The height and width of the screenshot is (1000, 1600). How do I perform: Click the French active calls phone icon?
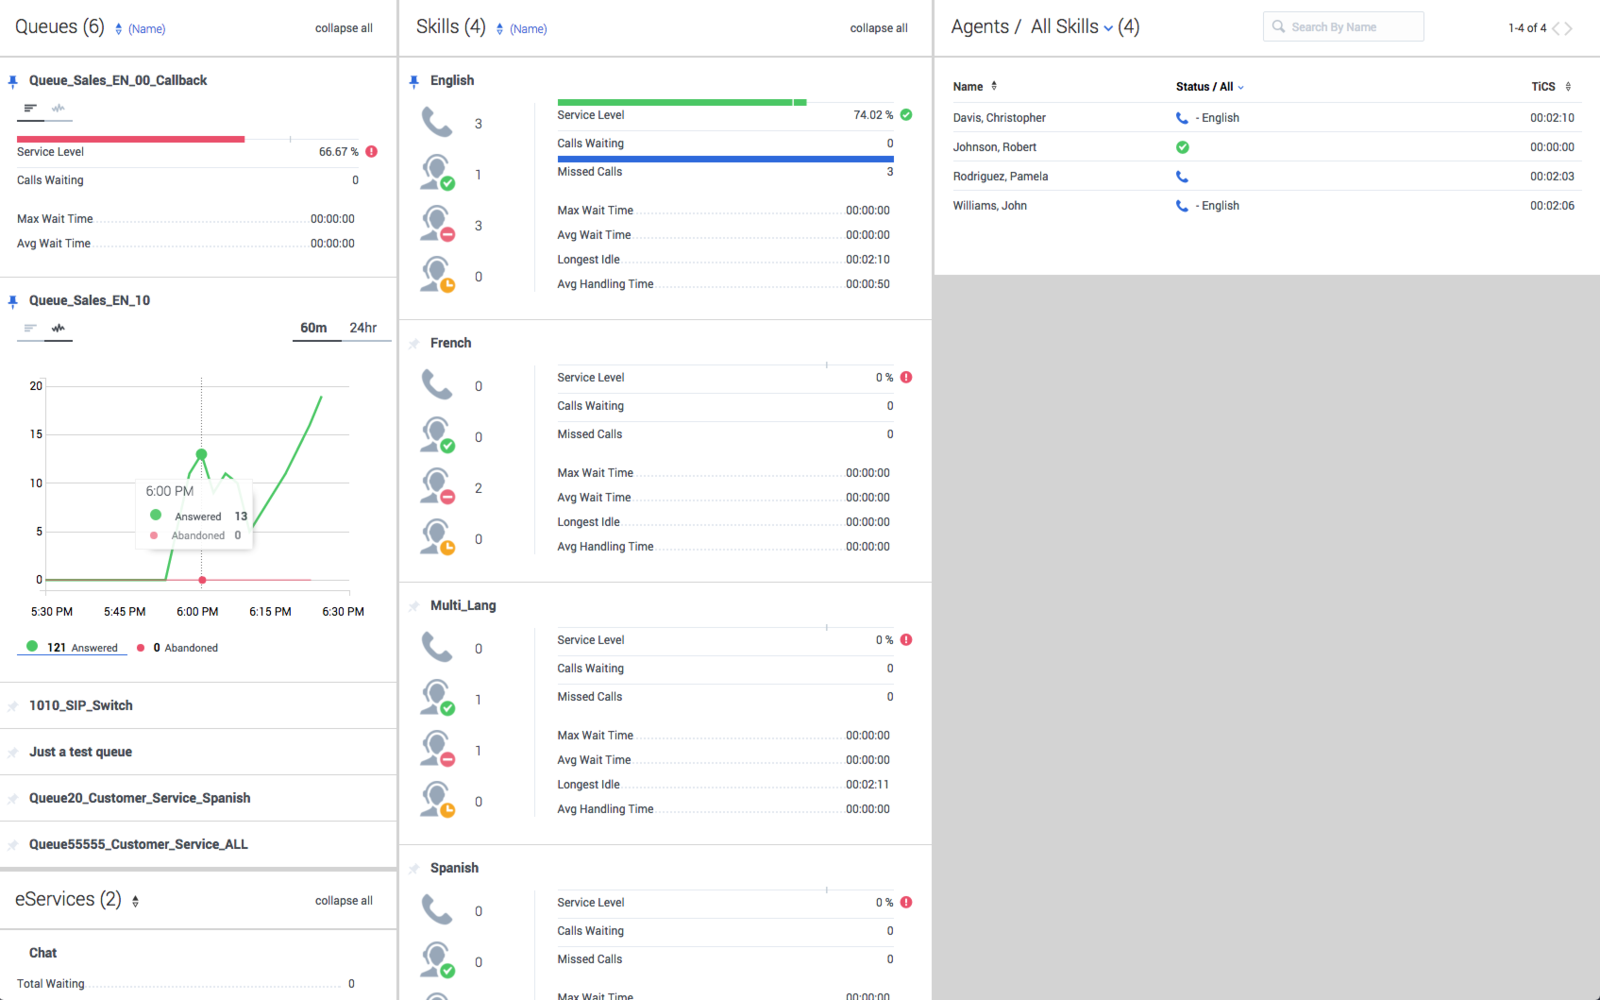point(437,385)
